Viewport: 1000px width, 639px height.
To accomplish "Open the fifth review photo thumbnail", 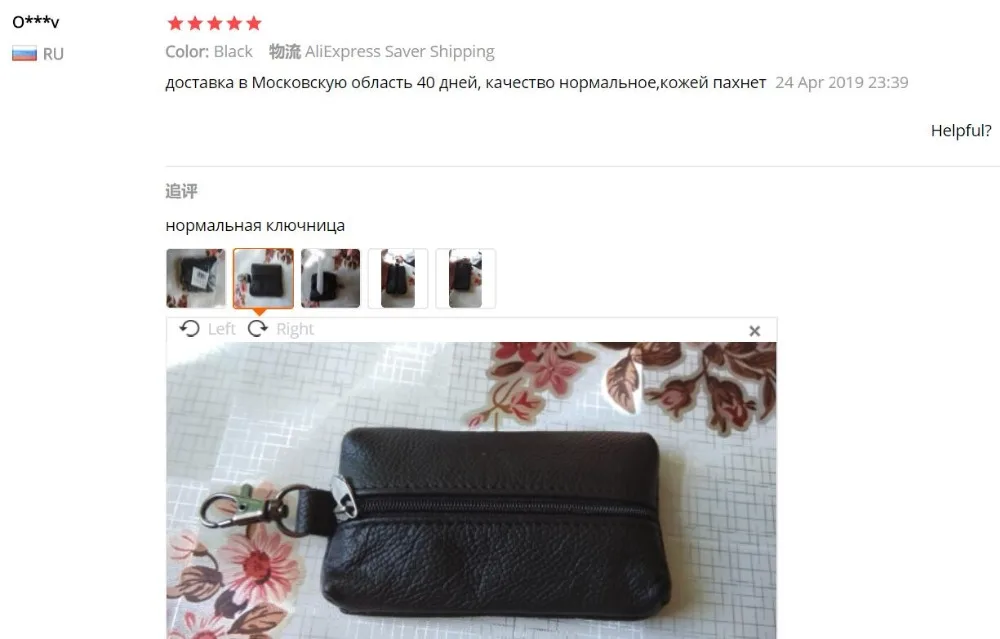I will (466, 279).
